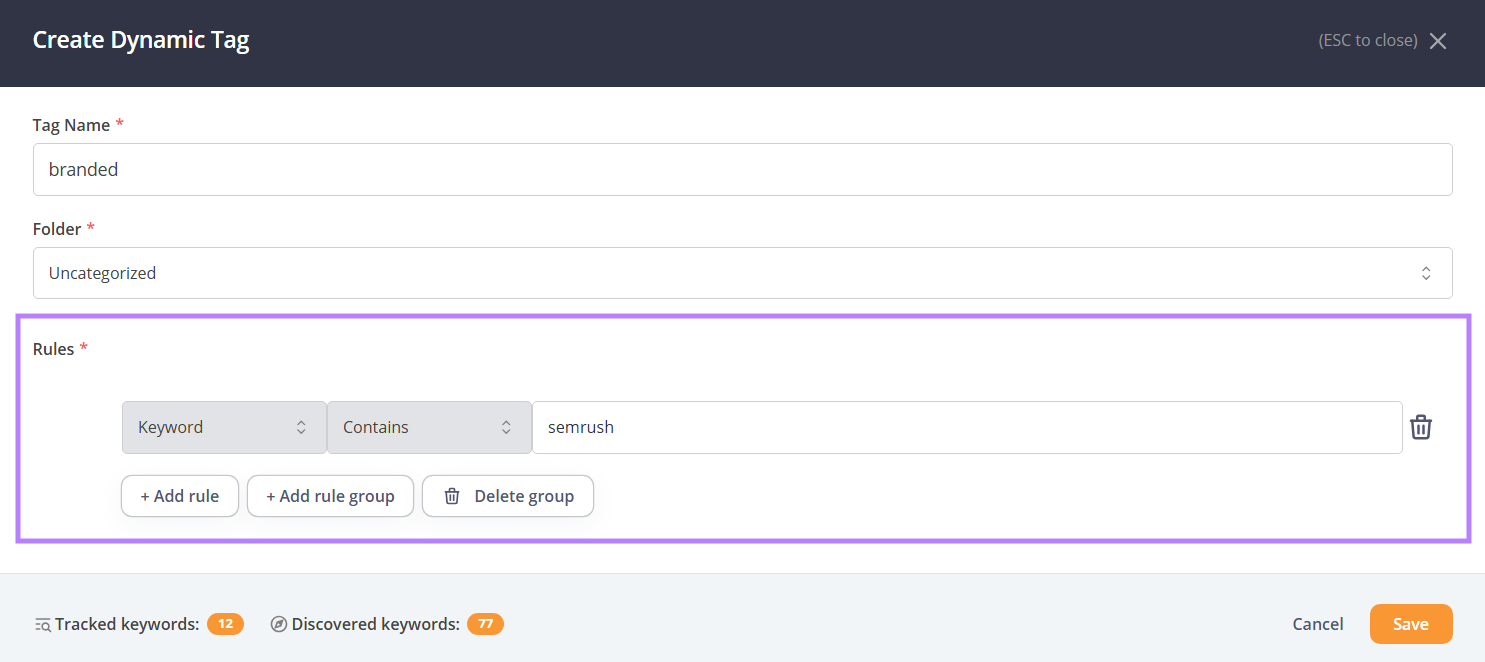1485x662 pixels.
Task: Open the Contains condition dropdown
Action: click(429, 427)
